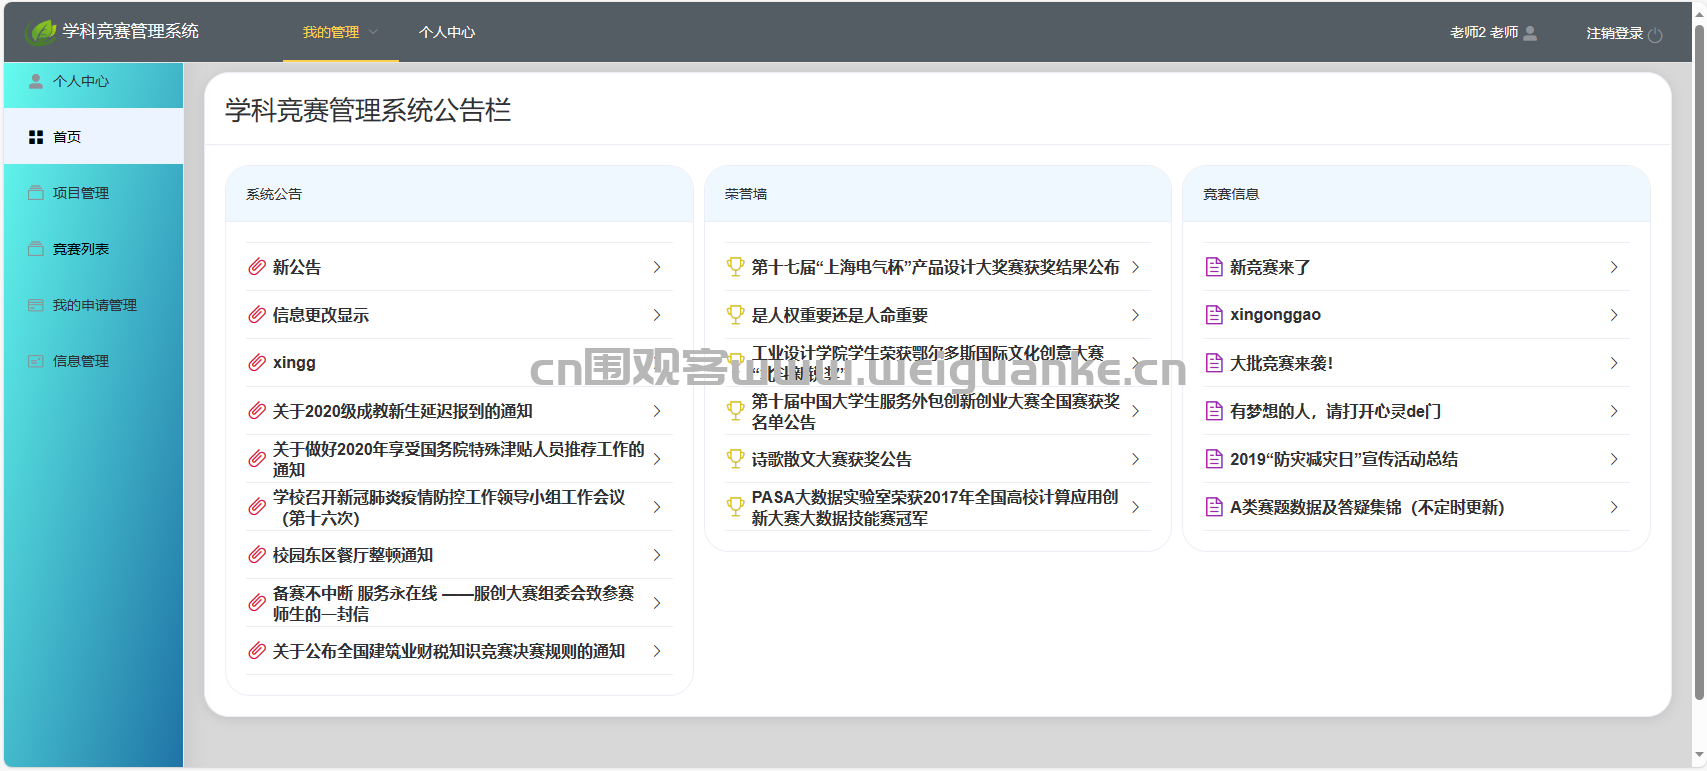Click the grid icon beside 首页
Image resolution: width=1707 pixels, height=771 pixels.
[36, 137]
